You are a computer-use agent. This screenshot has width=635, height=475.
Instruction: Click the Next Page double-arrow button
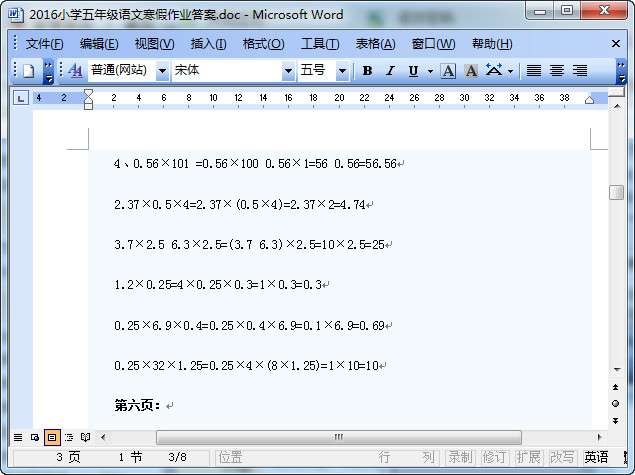pos(616,421)
